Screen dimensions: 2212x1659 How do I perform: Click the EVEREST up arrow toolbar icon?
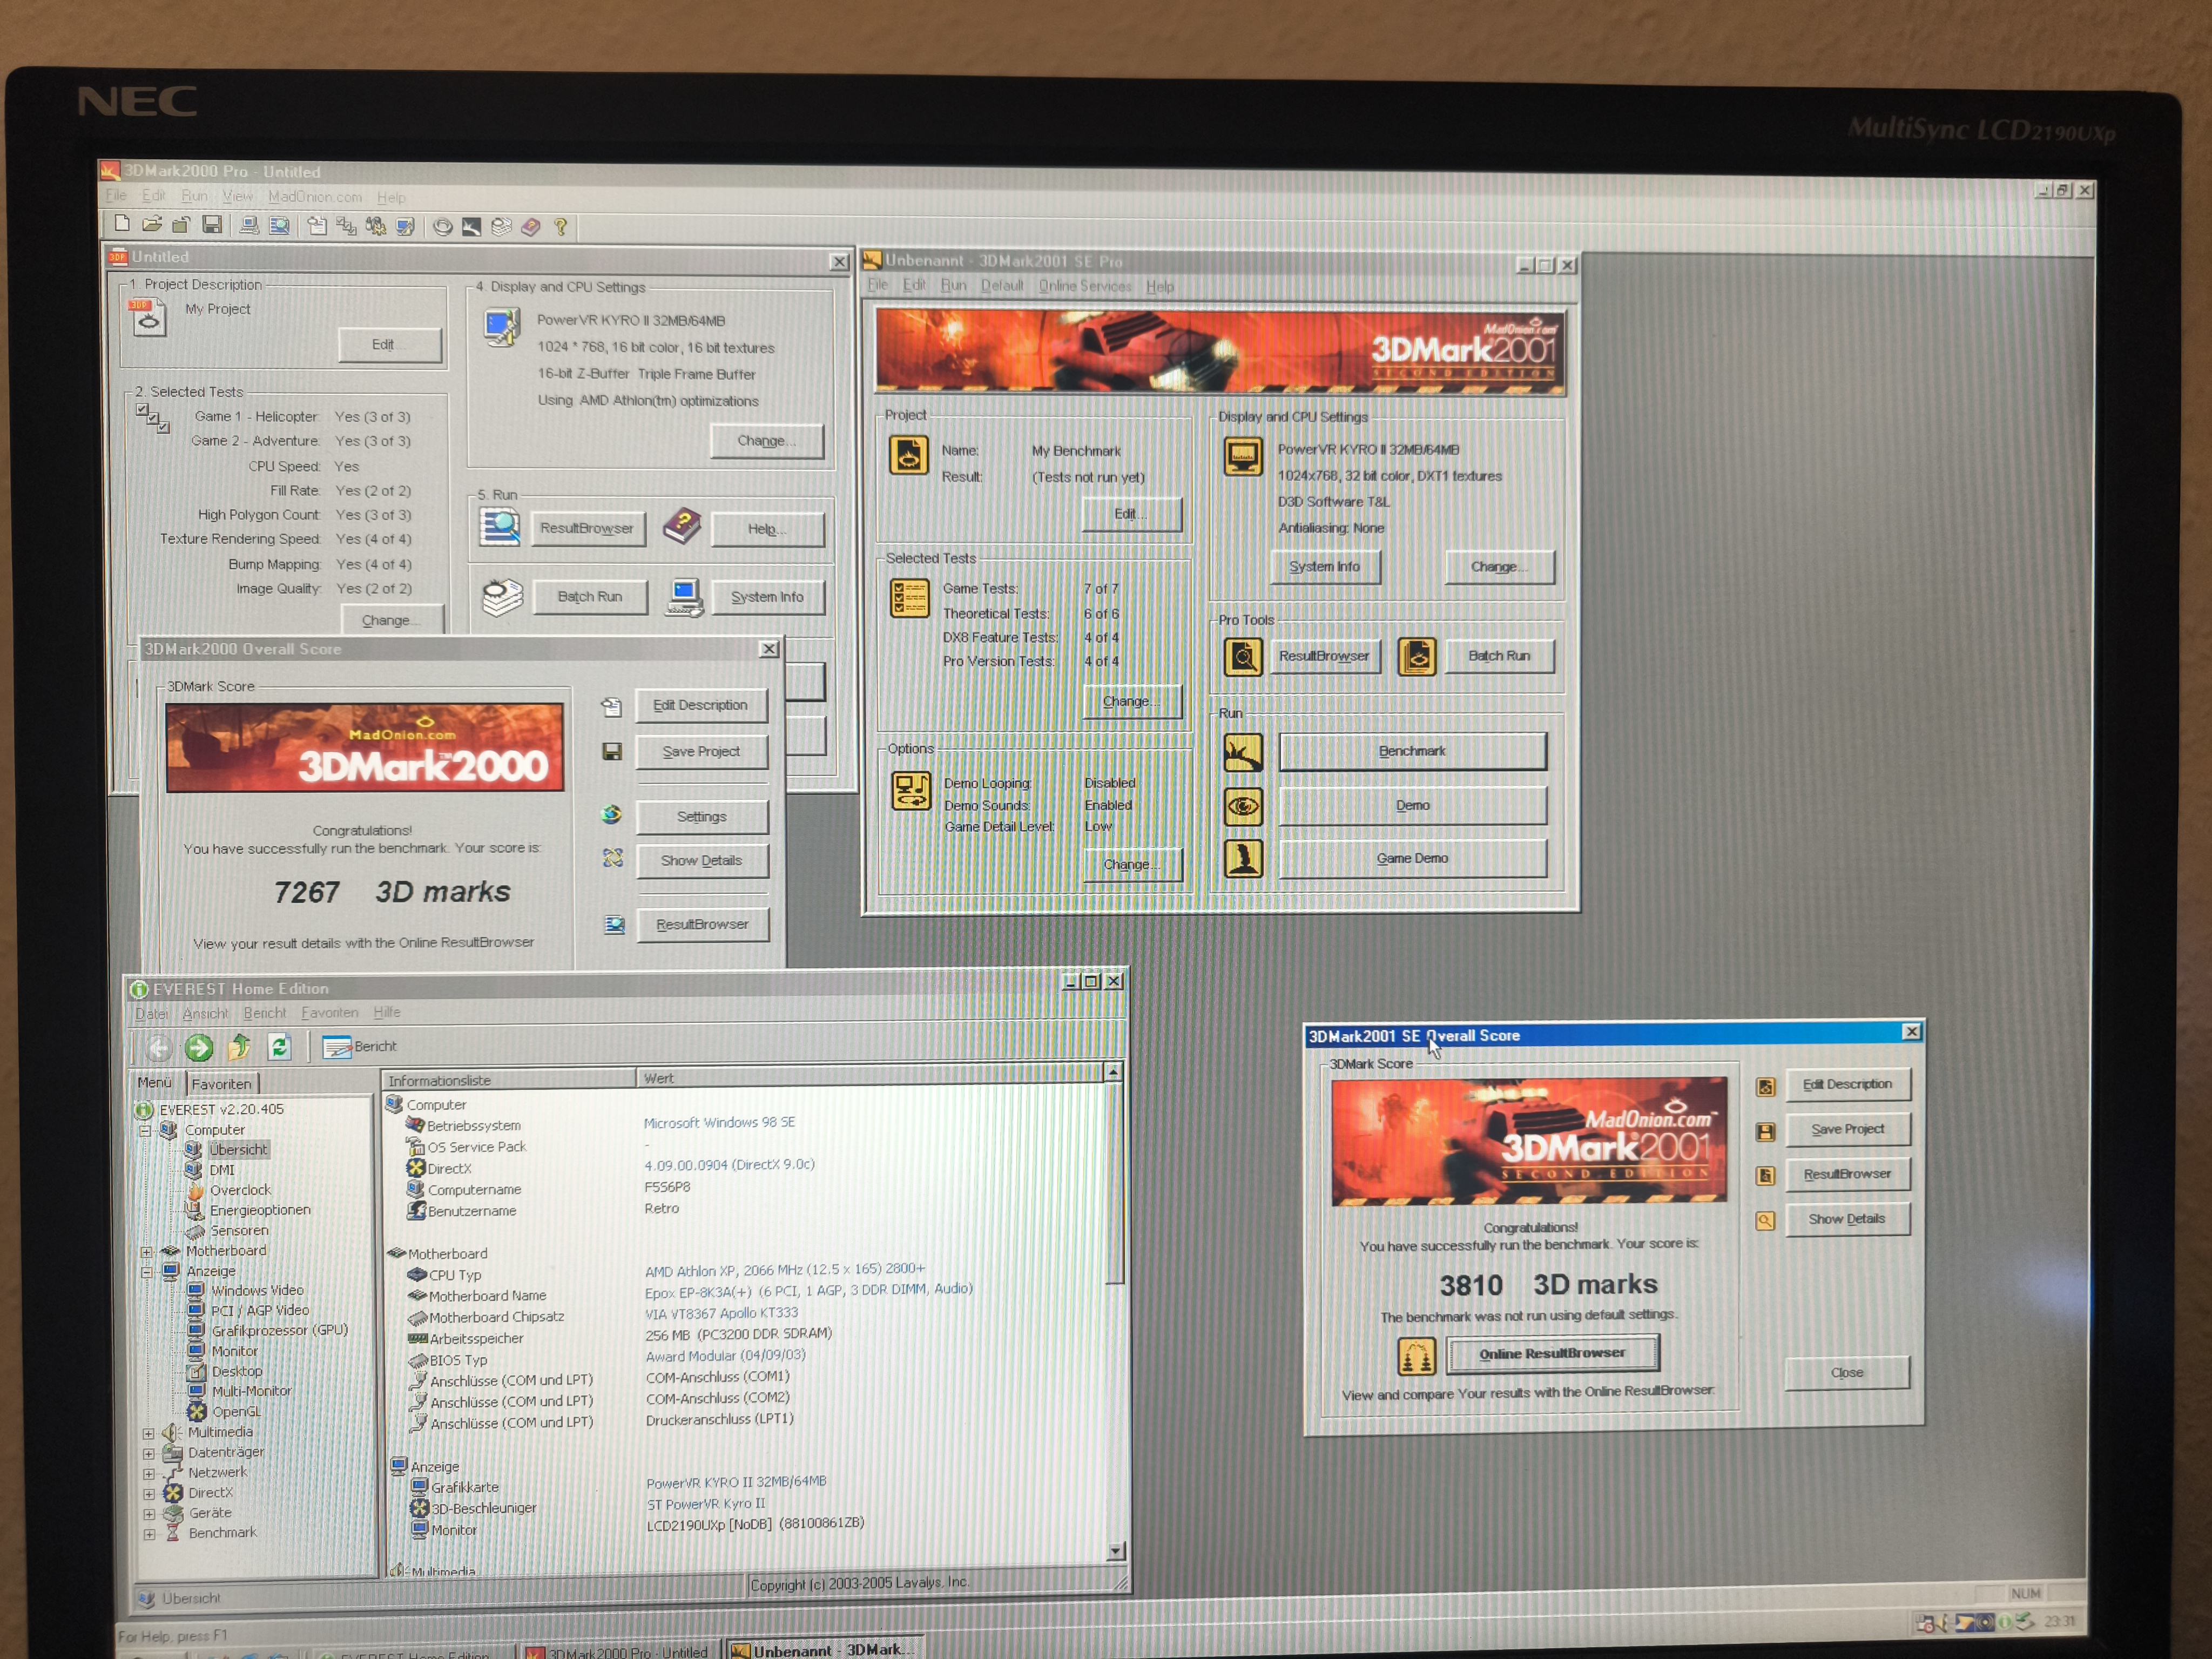click(239, 1047)
